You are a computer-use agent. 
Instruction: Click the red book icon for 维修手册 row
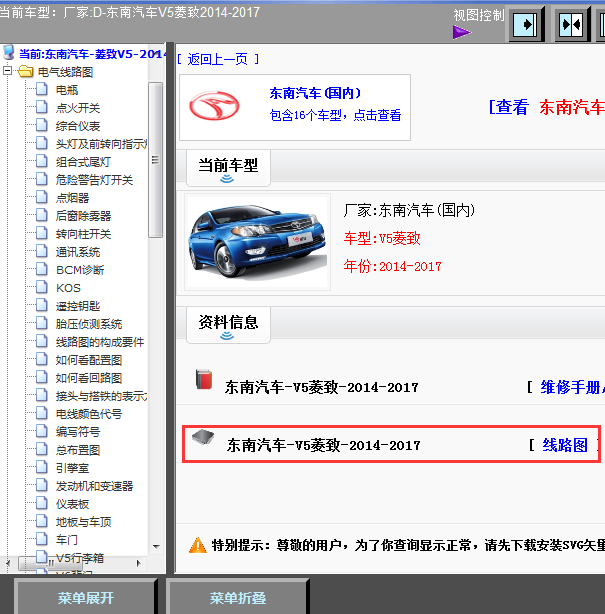click(204, 379)
